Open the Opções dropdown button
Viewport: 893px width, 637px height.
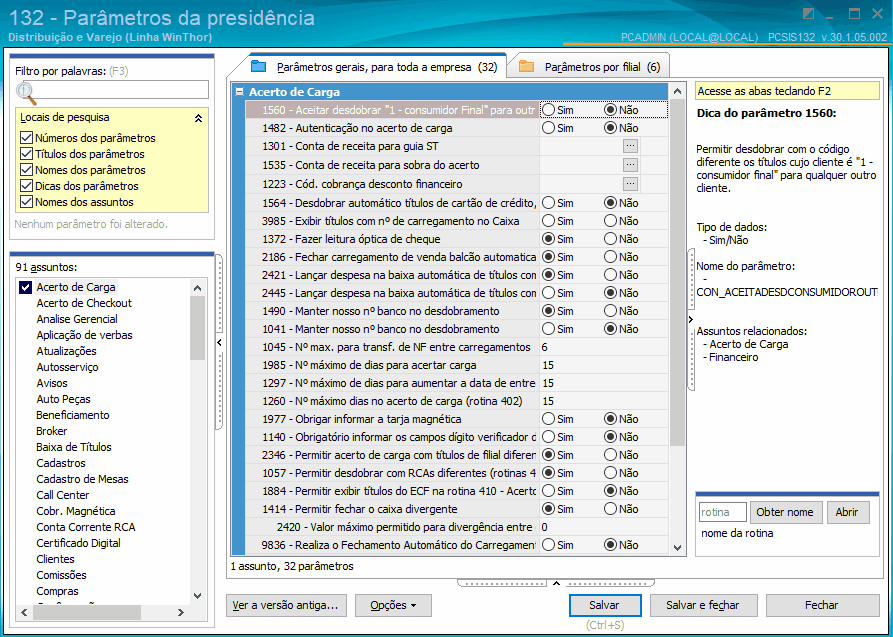pyautogui.click(x=393, y=605)
